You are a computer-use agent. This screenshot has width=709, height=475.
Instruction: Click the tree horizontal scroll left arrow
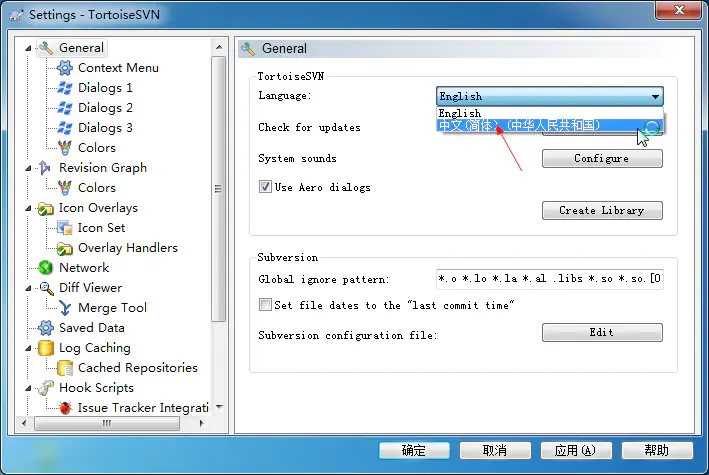point(24,423)
